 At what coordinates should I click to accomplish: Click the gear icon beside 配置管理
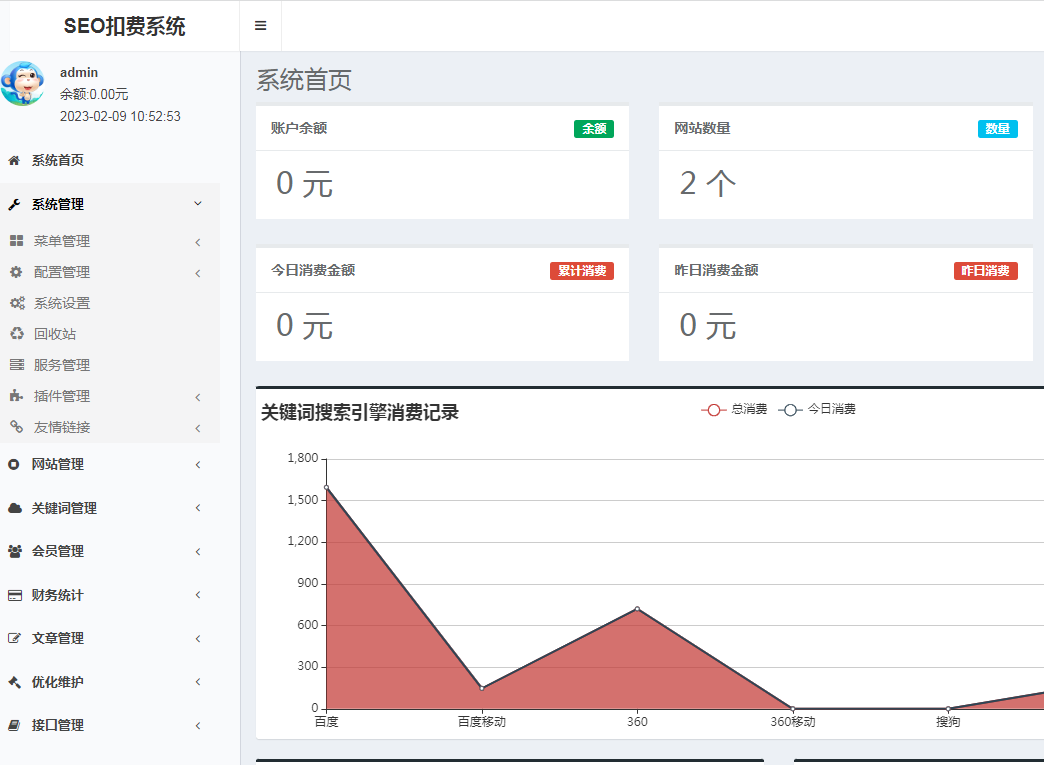pos(17,272)
